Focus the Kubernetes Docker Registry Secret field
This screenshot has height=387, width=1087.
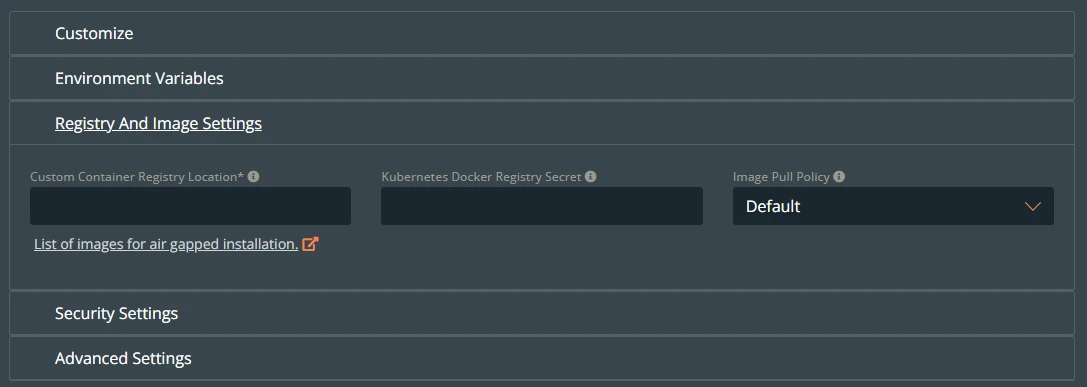(x=541, y=206)
